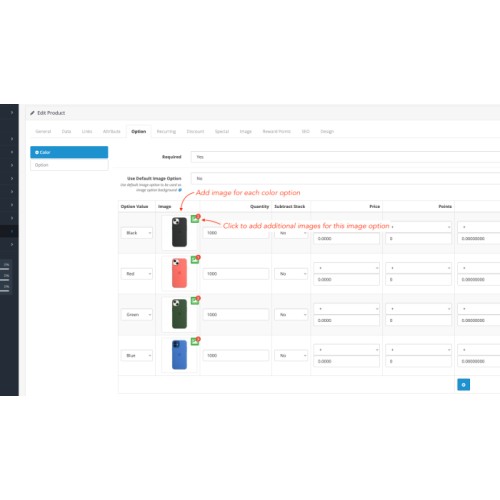Switch to the General tab

tap(43, 131)
